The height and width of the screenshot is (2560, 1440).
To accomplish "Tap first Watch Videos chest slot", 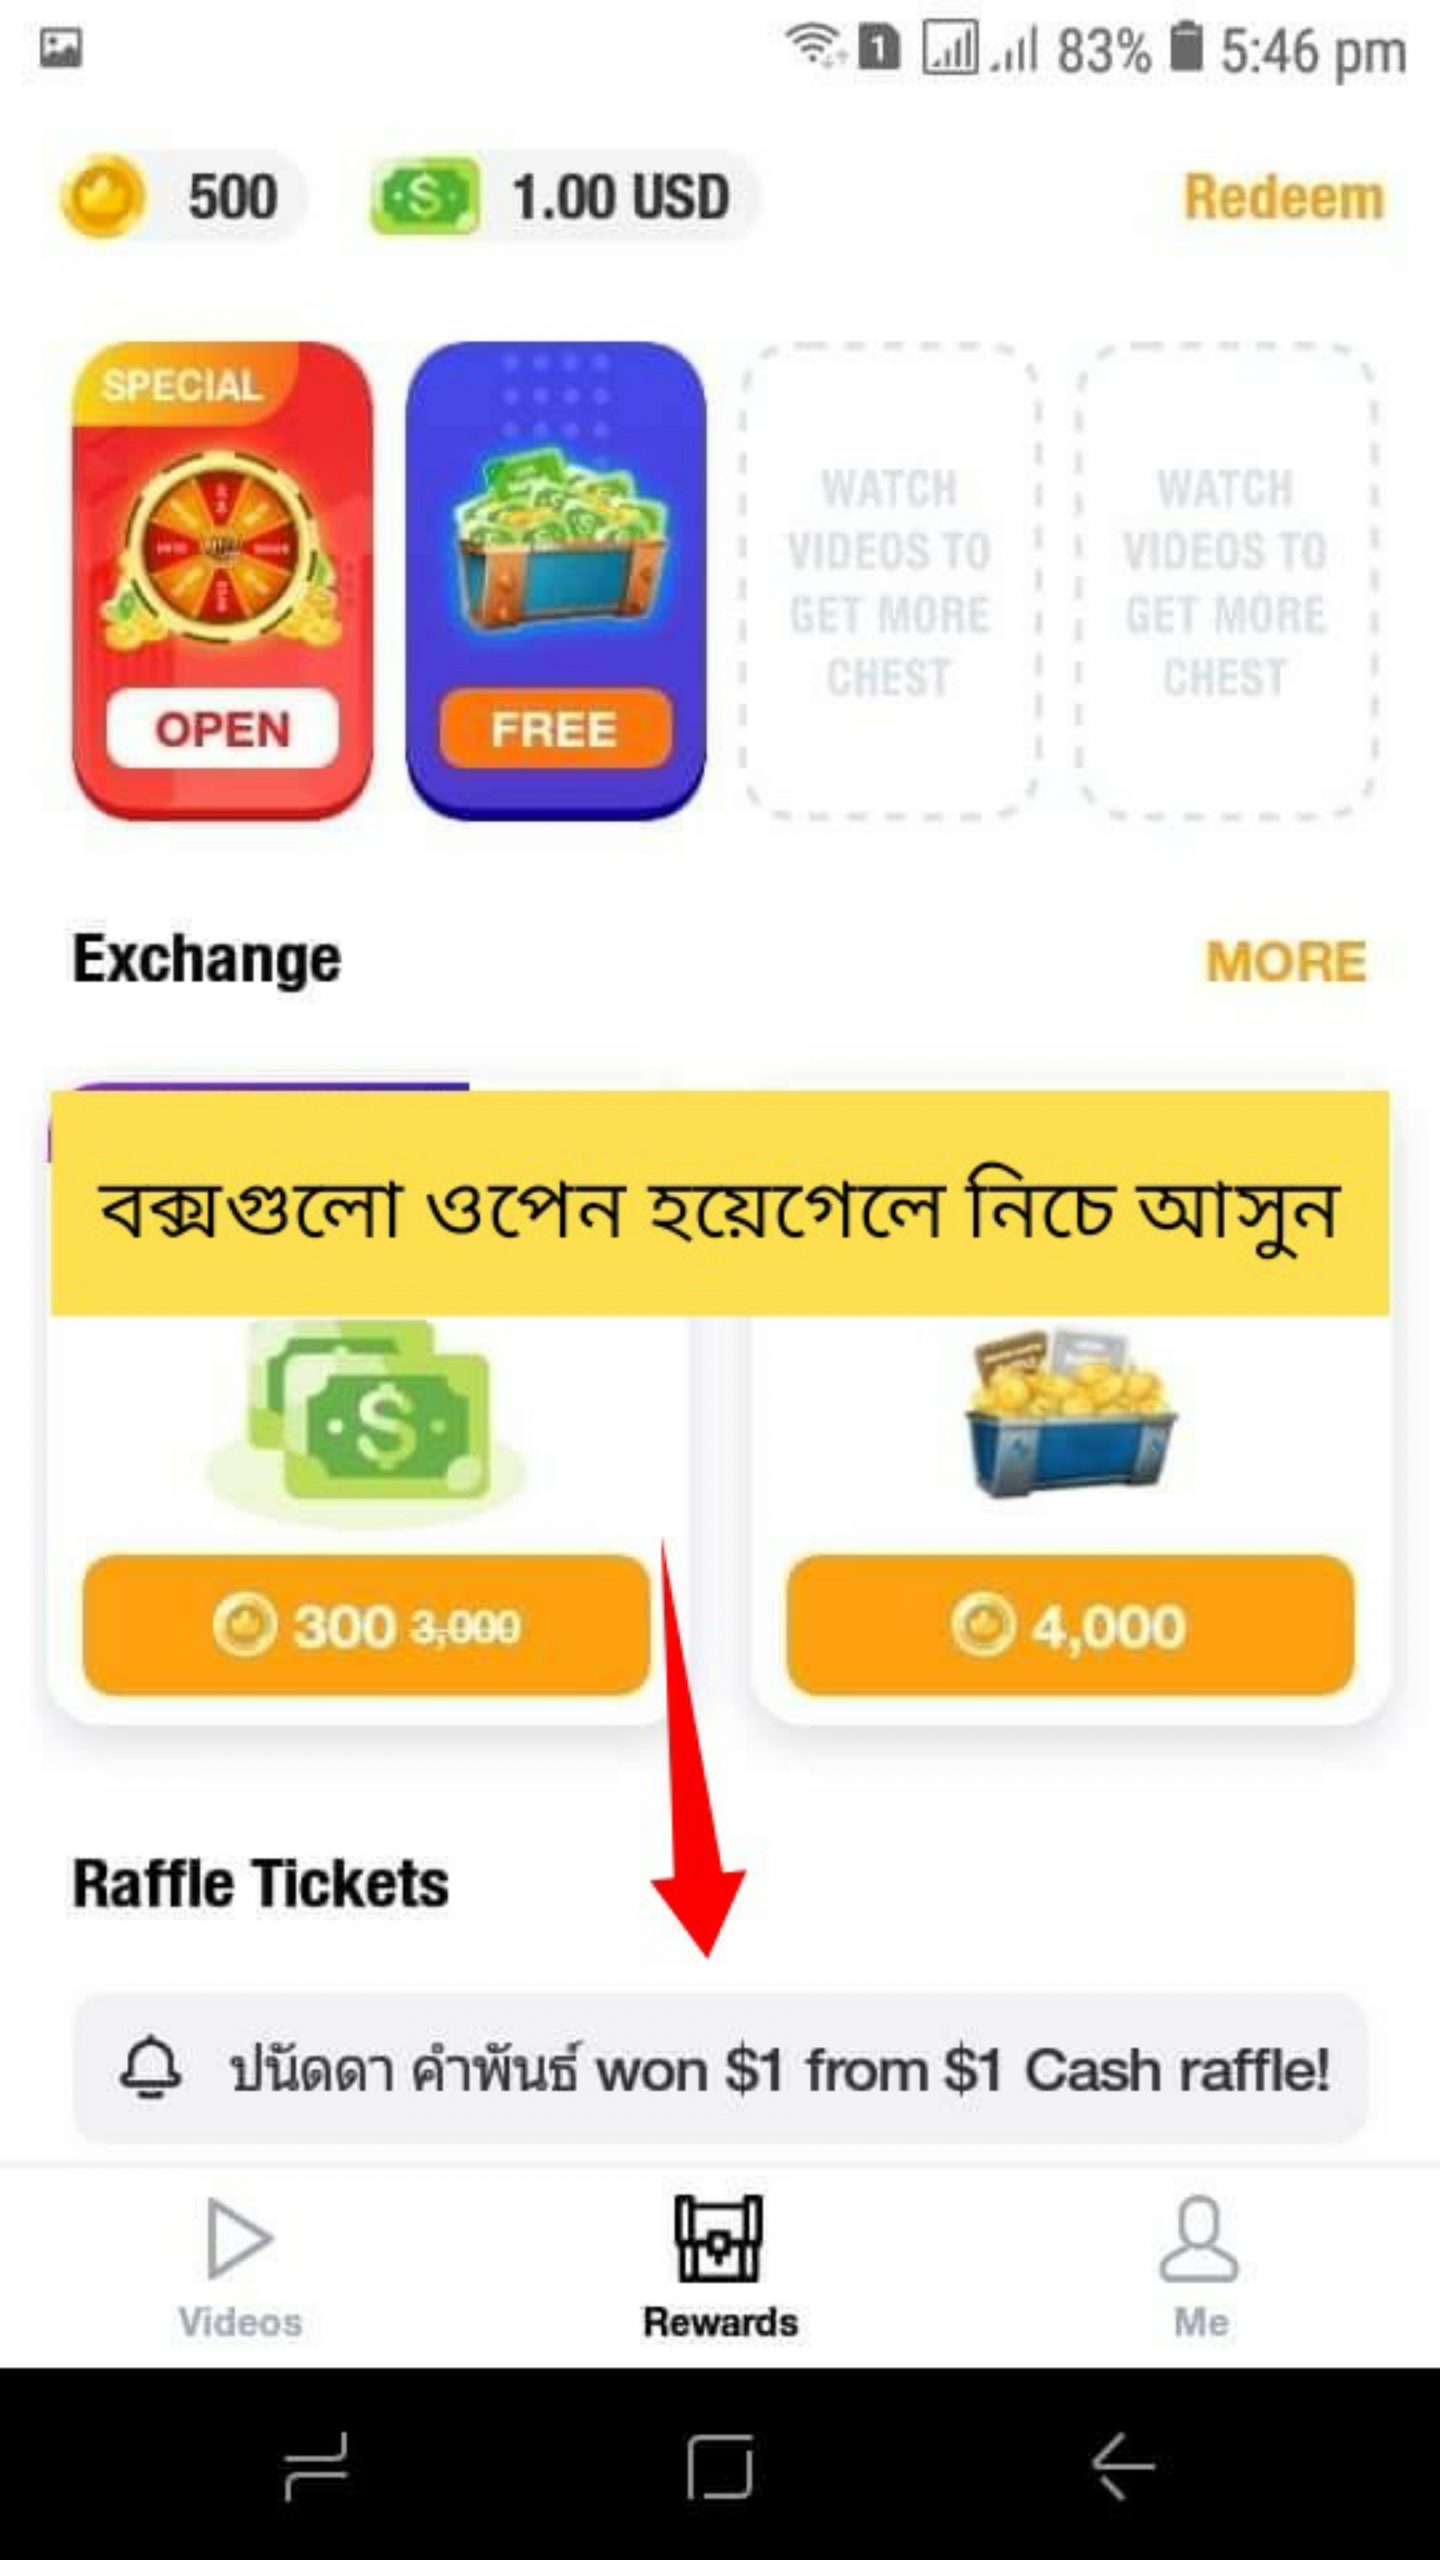I will click(890, 580).
